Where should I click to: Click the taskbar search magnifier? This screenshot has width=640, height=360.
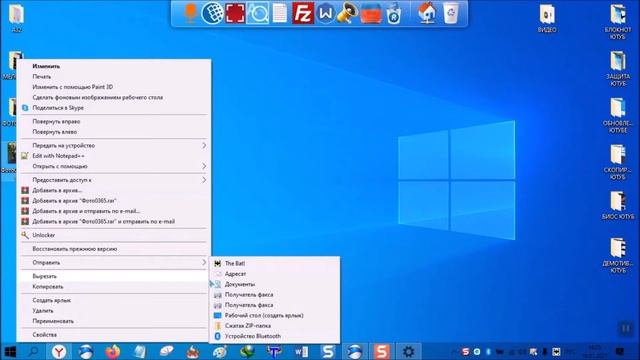pos(33,351)
